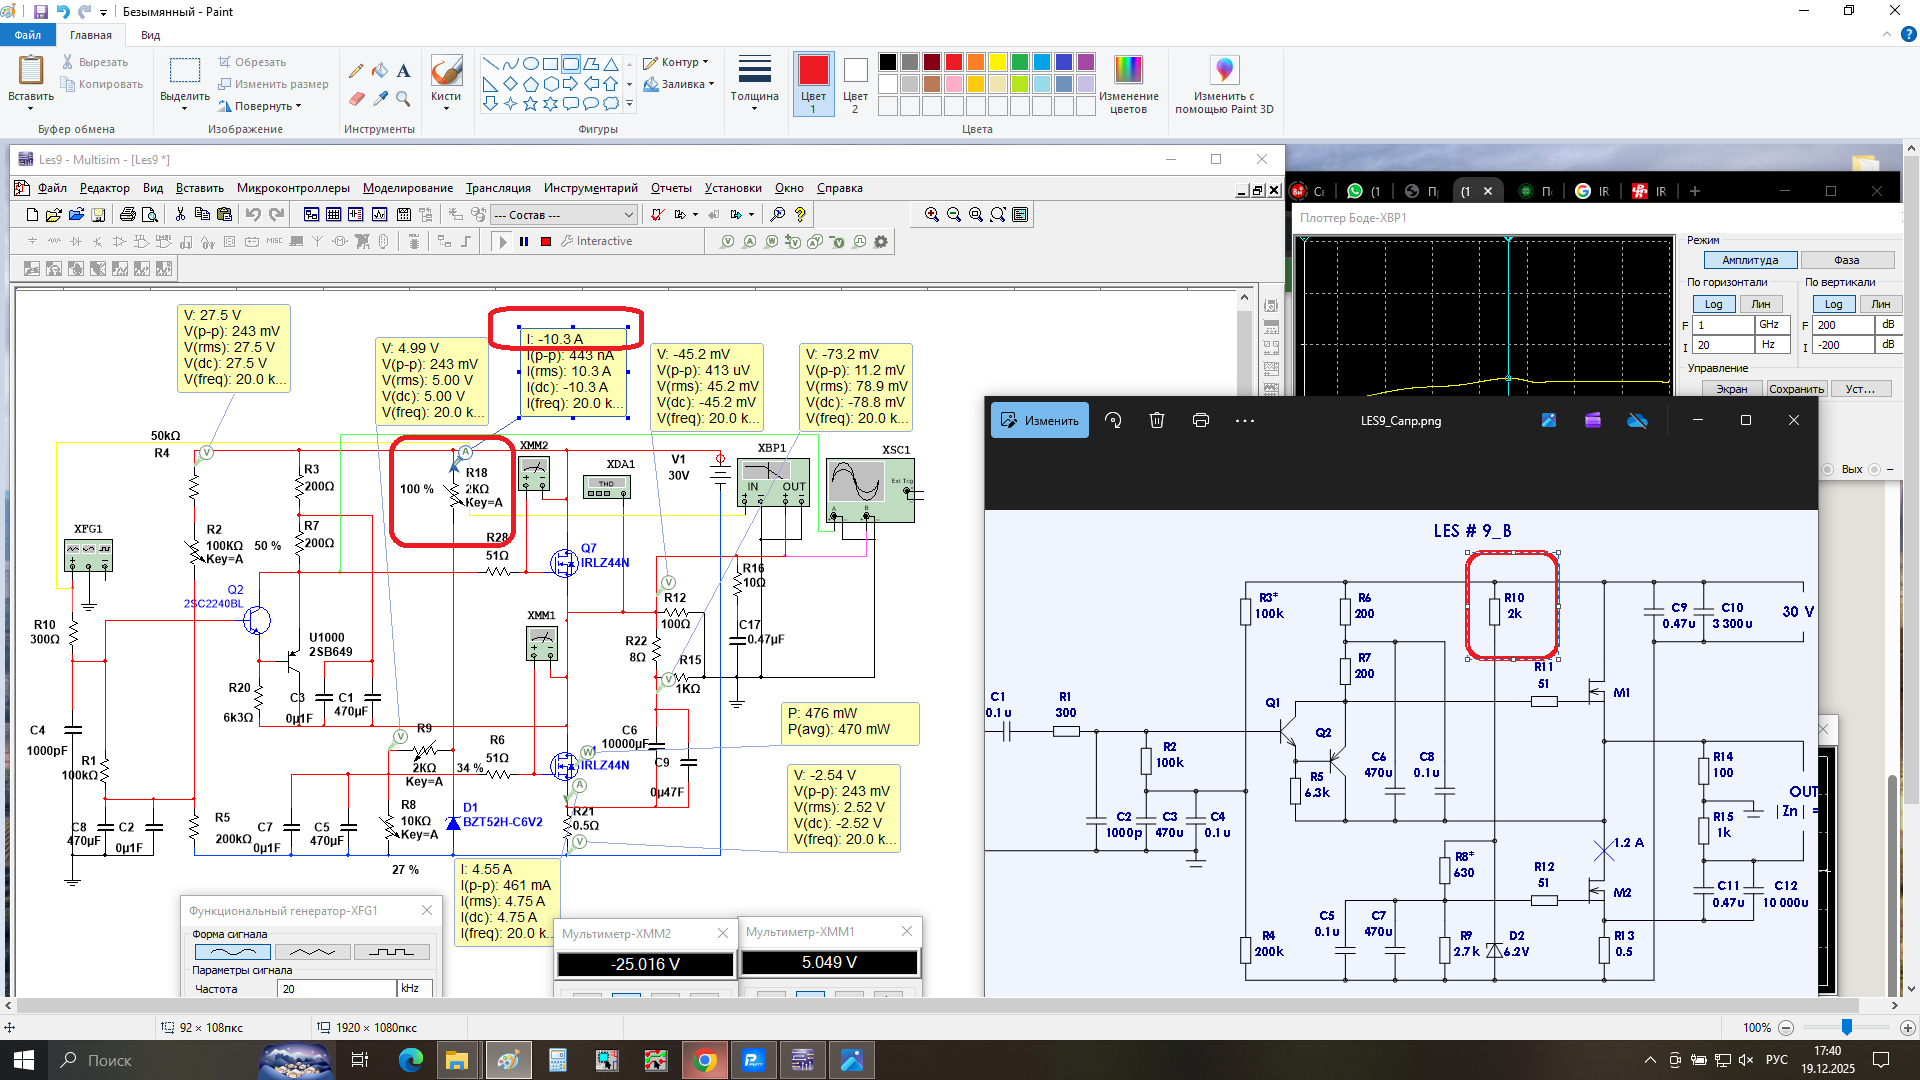1920x1080 pixels.
Task: Select the Color picker eyedropper tool
Action: point(380,98)
